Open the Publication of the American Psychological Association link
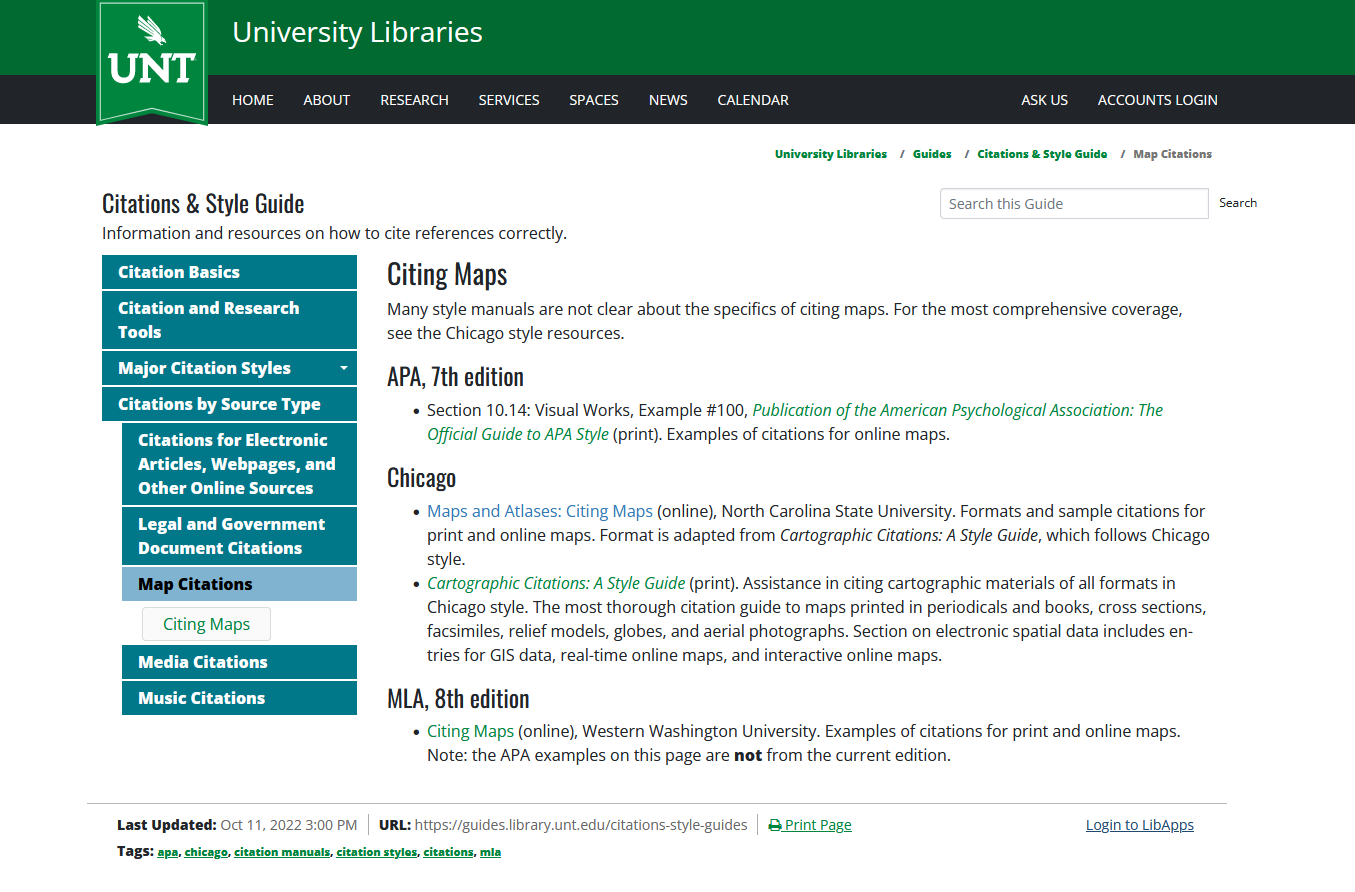1355x892 pixels. (x=795, y=422)
